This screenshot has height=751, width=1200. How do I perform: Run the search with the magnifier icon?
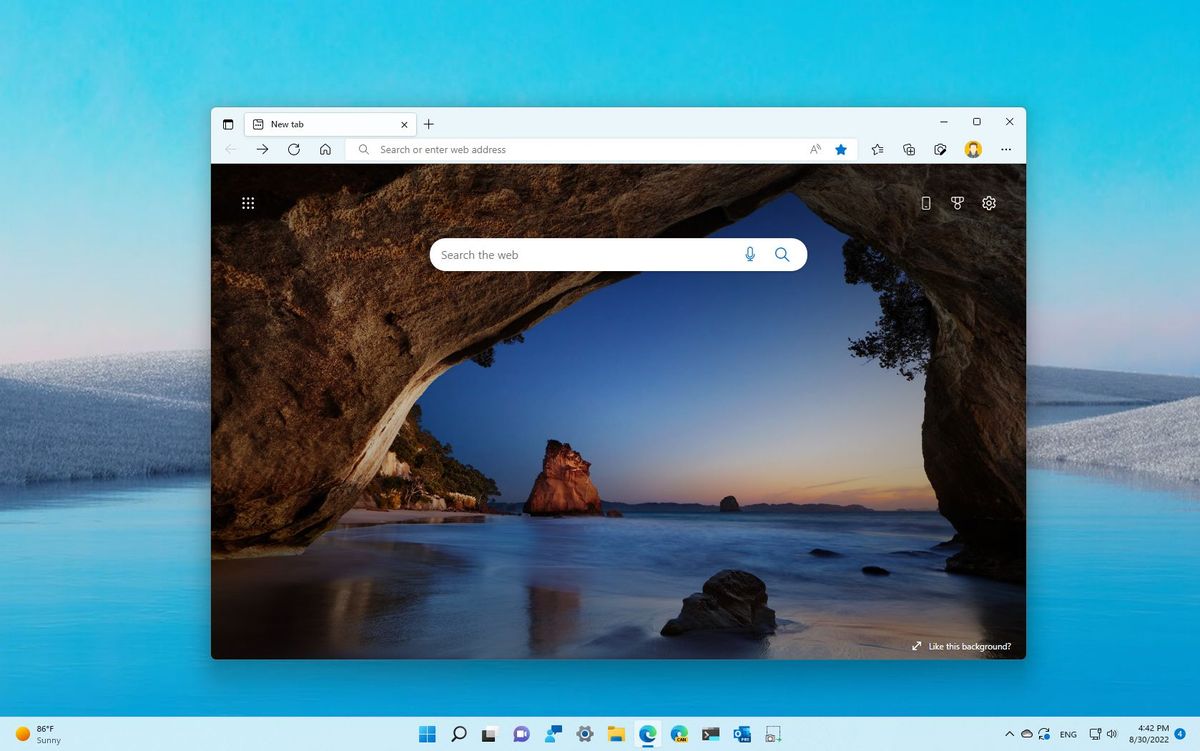(782, 254)
